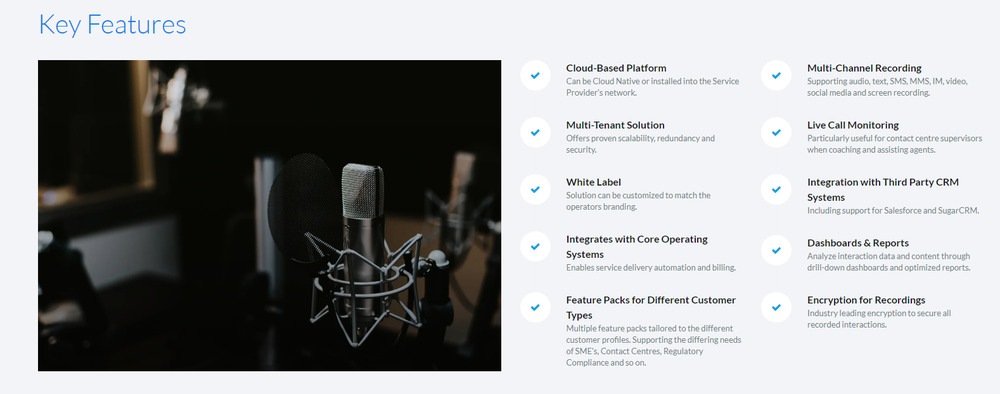Select the Encryption for Recordings title
This screenshot has height=394, width=1000.
[866, 300]
